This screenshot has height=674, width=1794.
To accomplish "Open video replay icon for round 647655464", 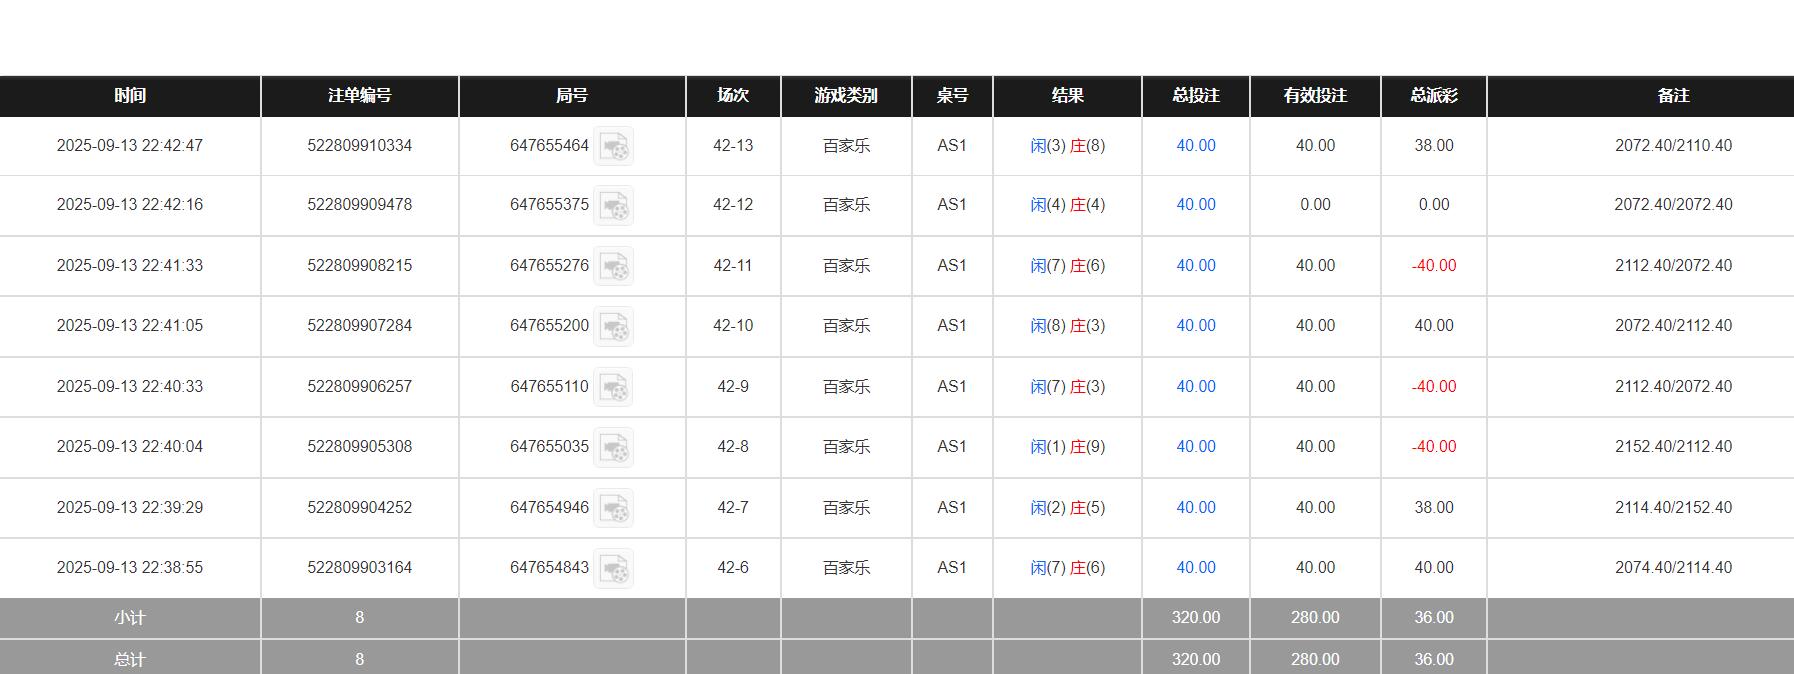I will 613,146.
